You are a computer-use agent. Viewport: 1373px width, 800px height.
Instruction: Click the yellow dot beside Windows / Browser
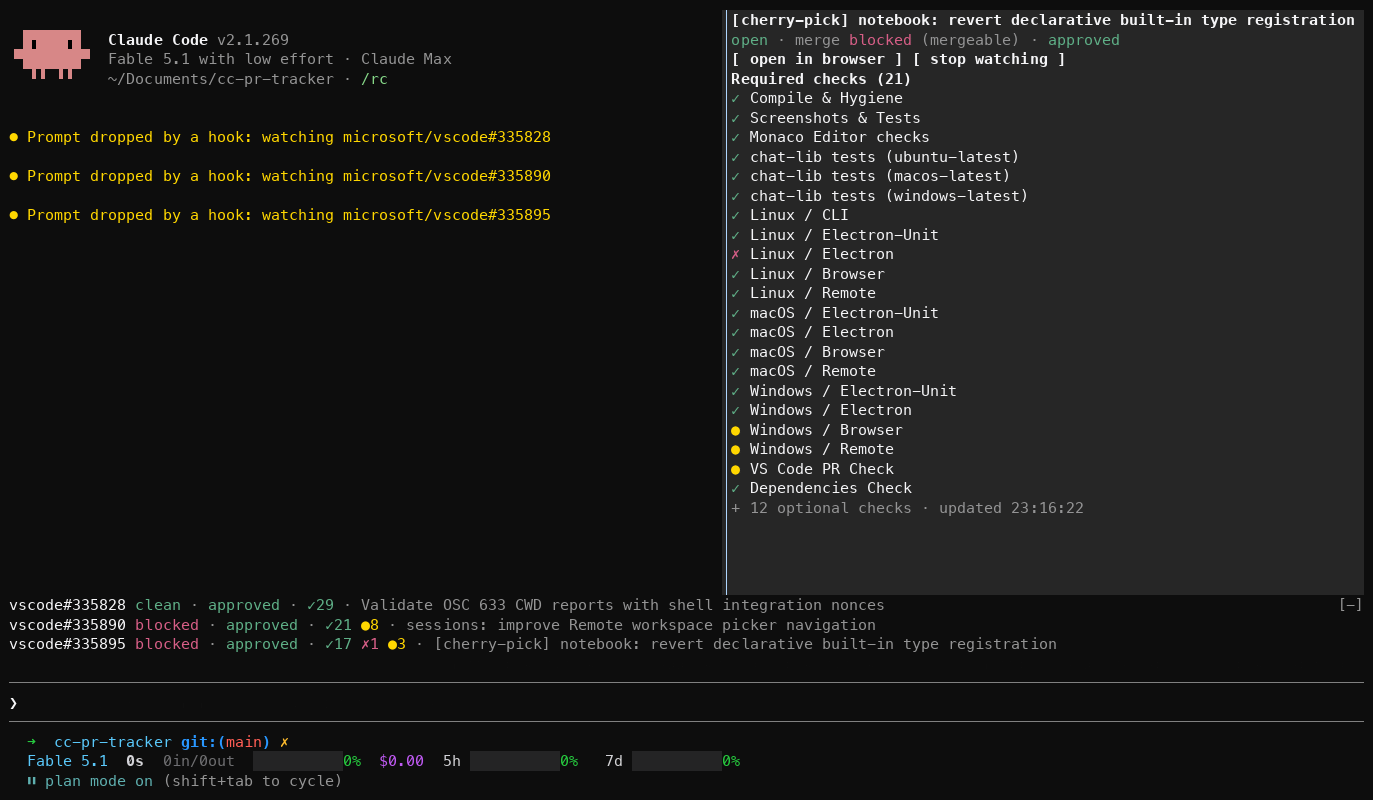735,430
